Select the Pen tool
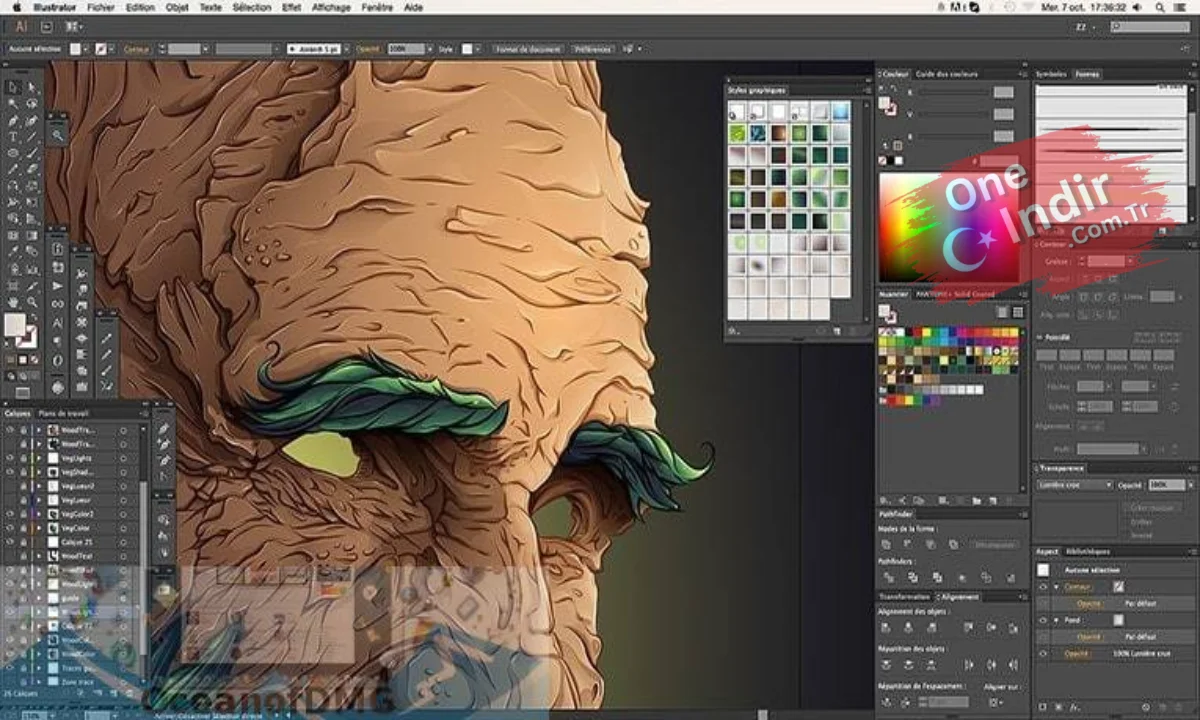The width and height of the screenshot is (1200, 720). pos(13,120)
